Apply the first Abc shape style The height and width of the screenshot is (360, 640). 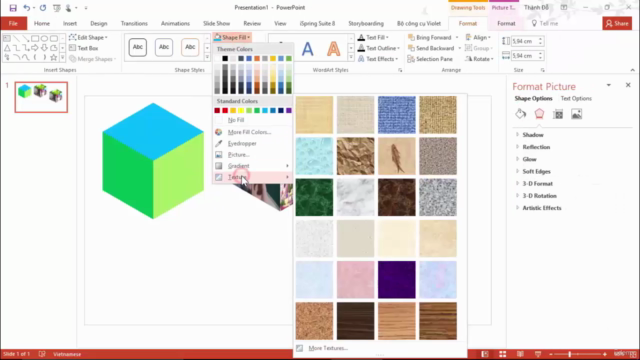tap(138, 47)
